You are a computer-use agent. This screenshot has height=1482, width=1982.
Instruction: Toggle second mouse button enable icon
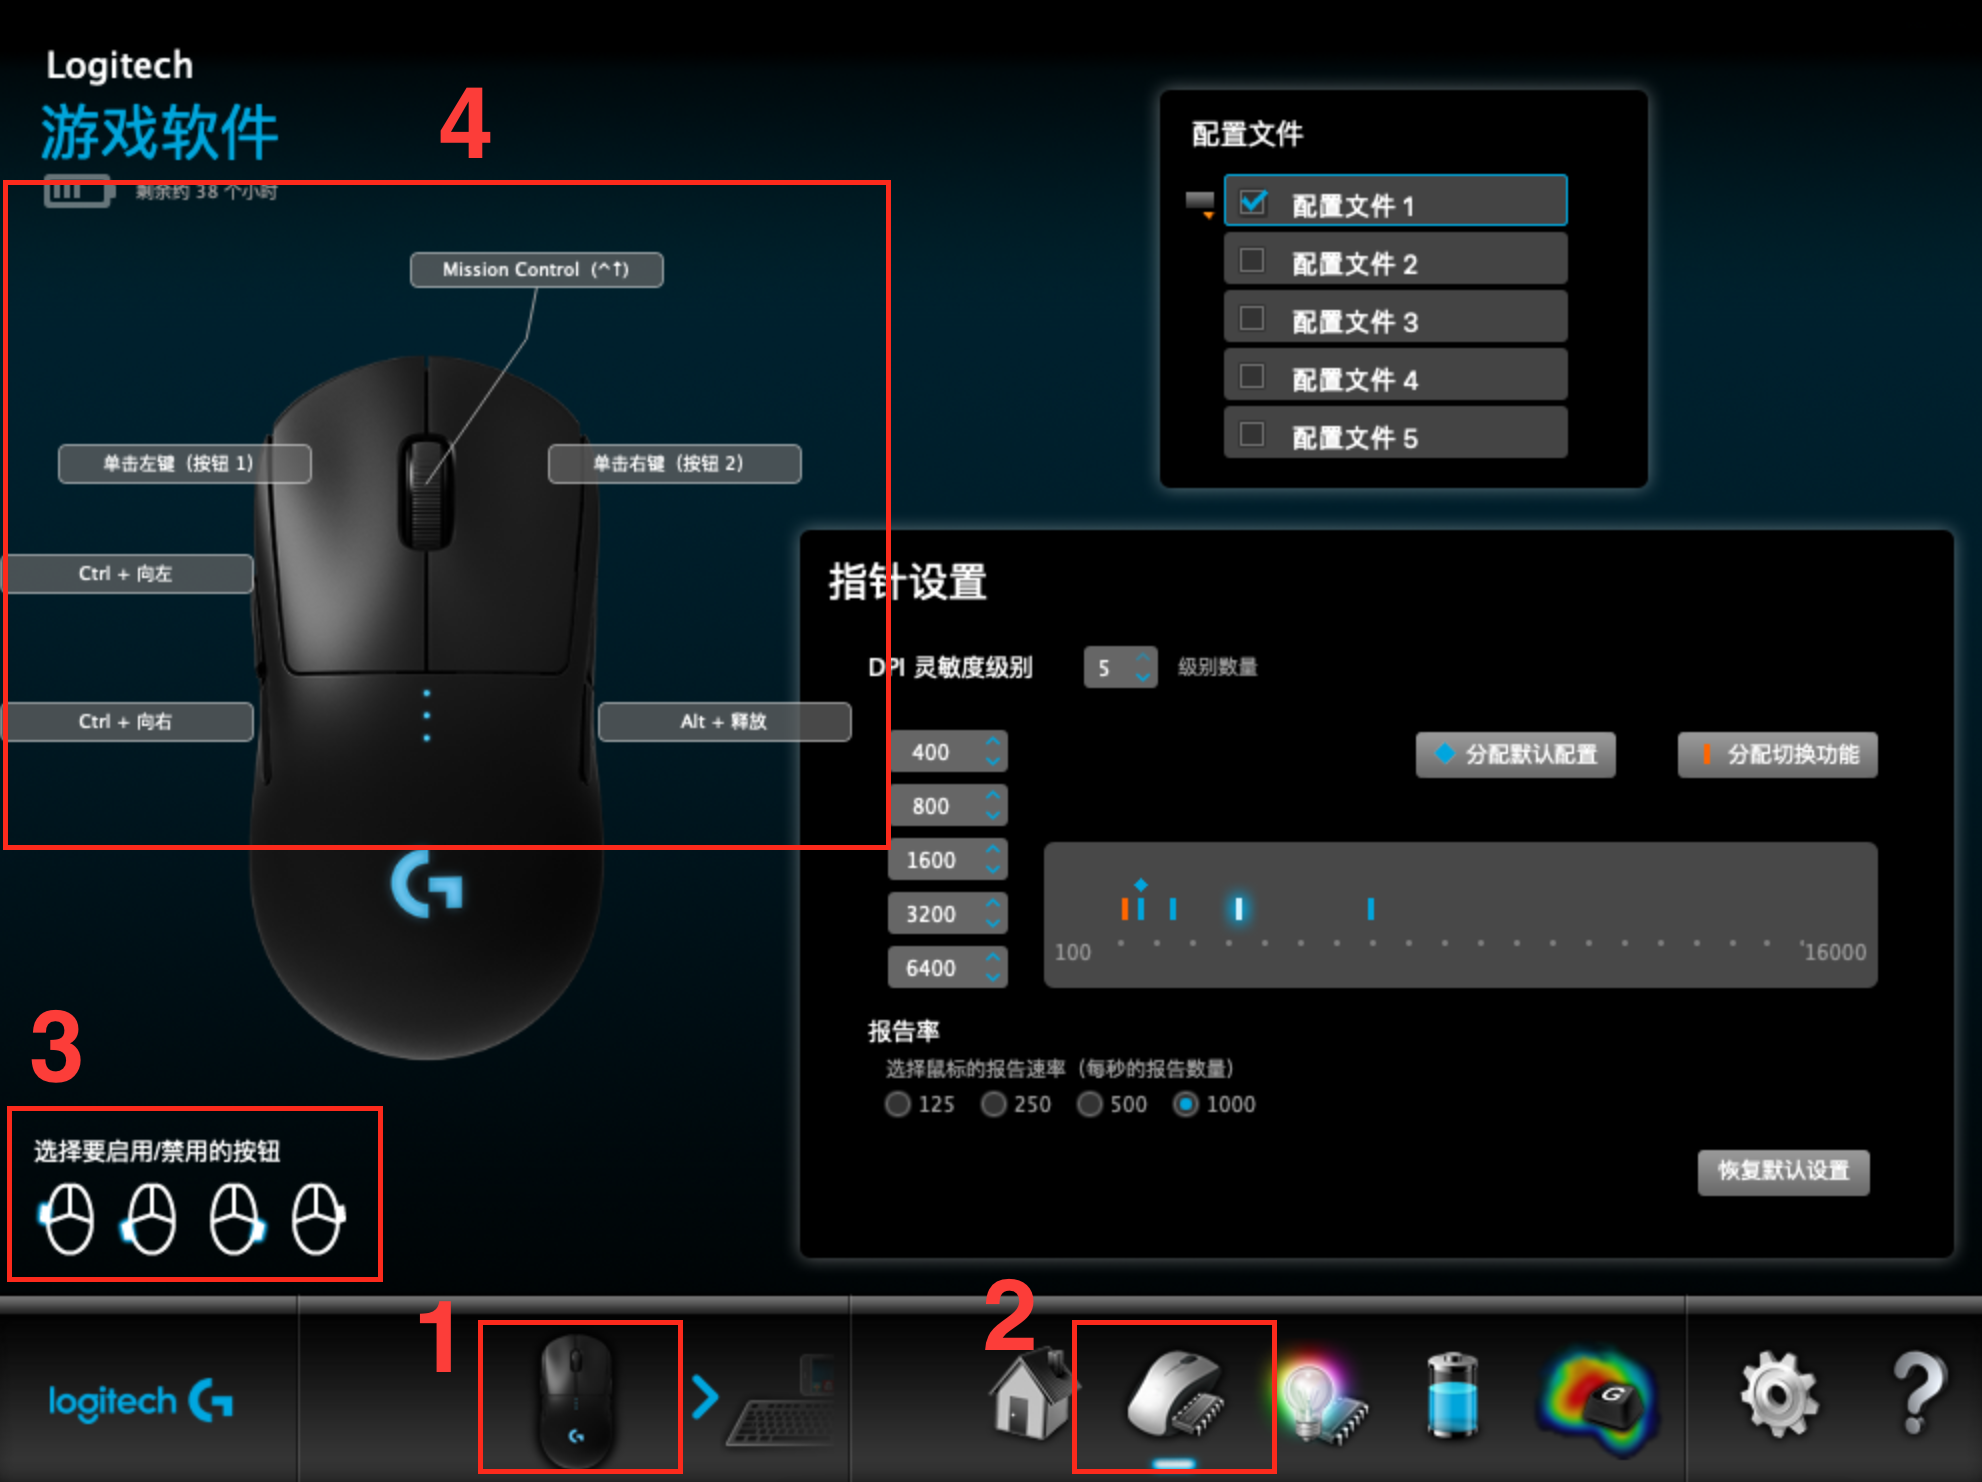pyautogui.click(x=148, y=1218)
